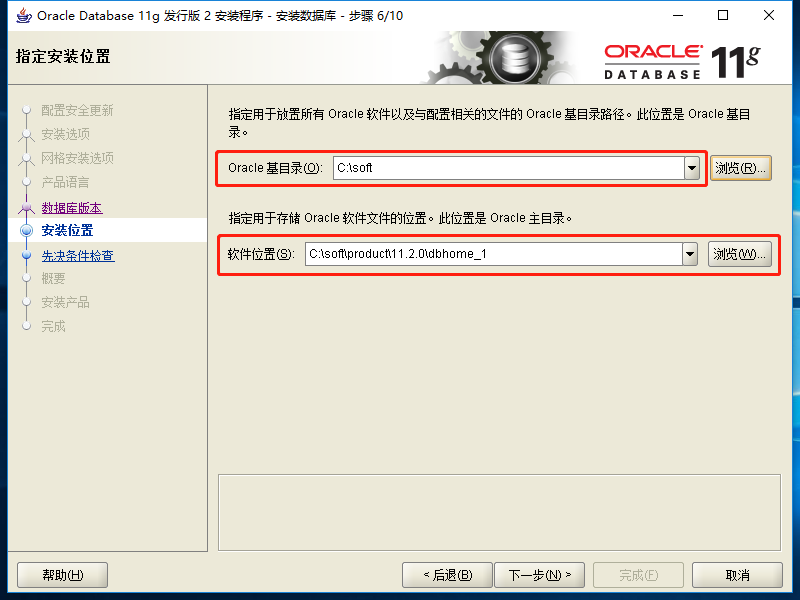Viewport: 800px width, 600px height.
Task: Click the database gear graphic in header
Action: (x=515, y=58)
